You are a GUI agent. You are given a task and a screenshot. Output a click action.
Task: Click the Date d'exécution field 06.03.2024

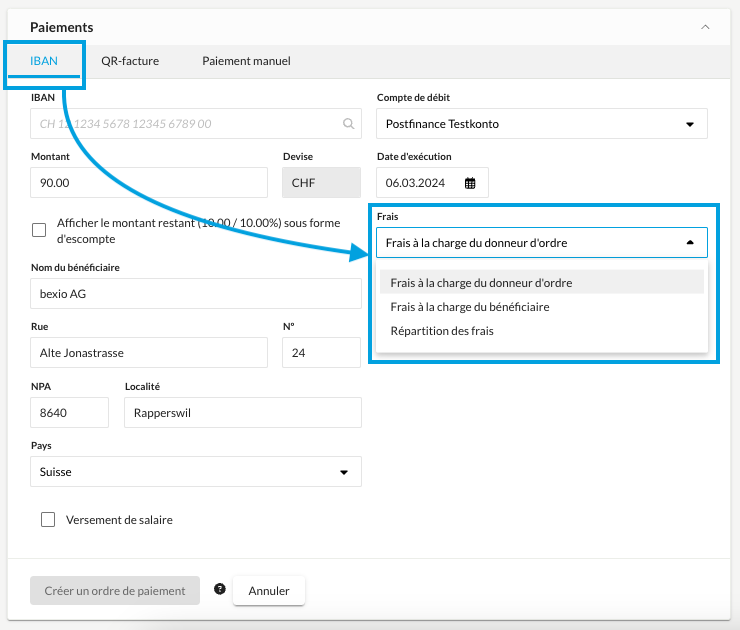pyautogui.click(x=432, y=183)
